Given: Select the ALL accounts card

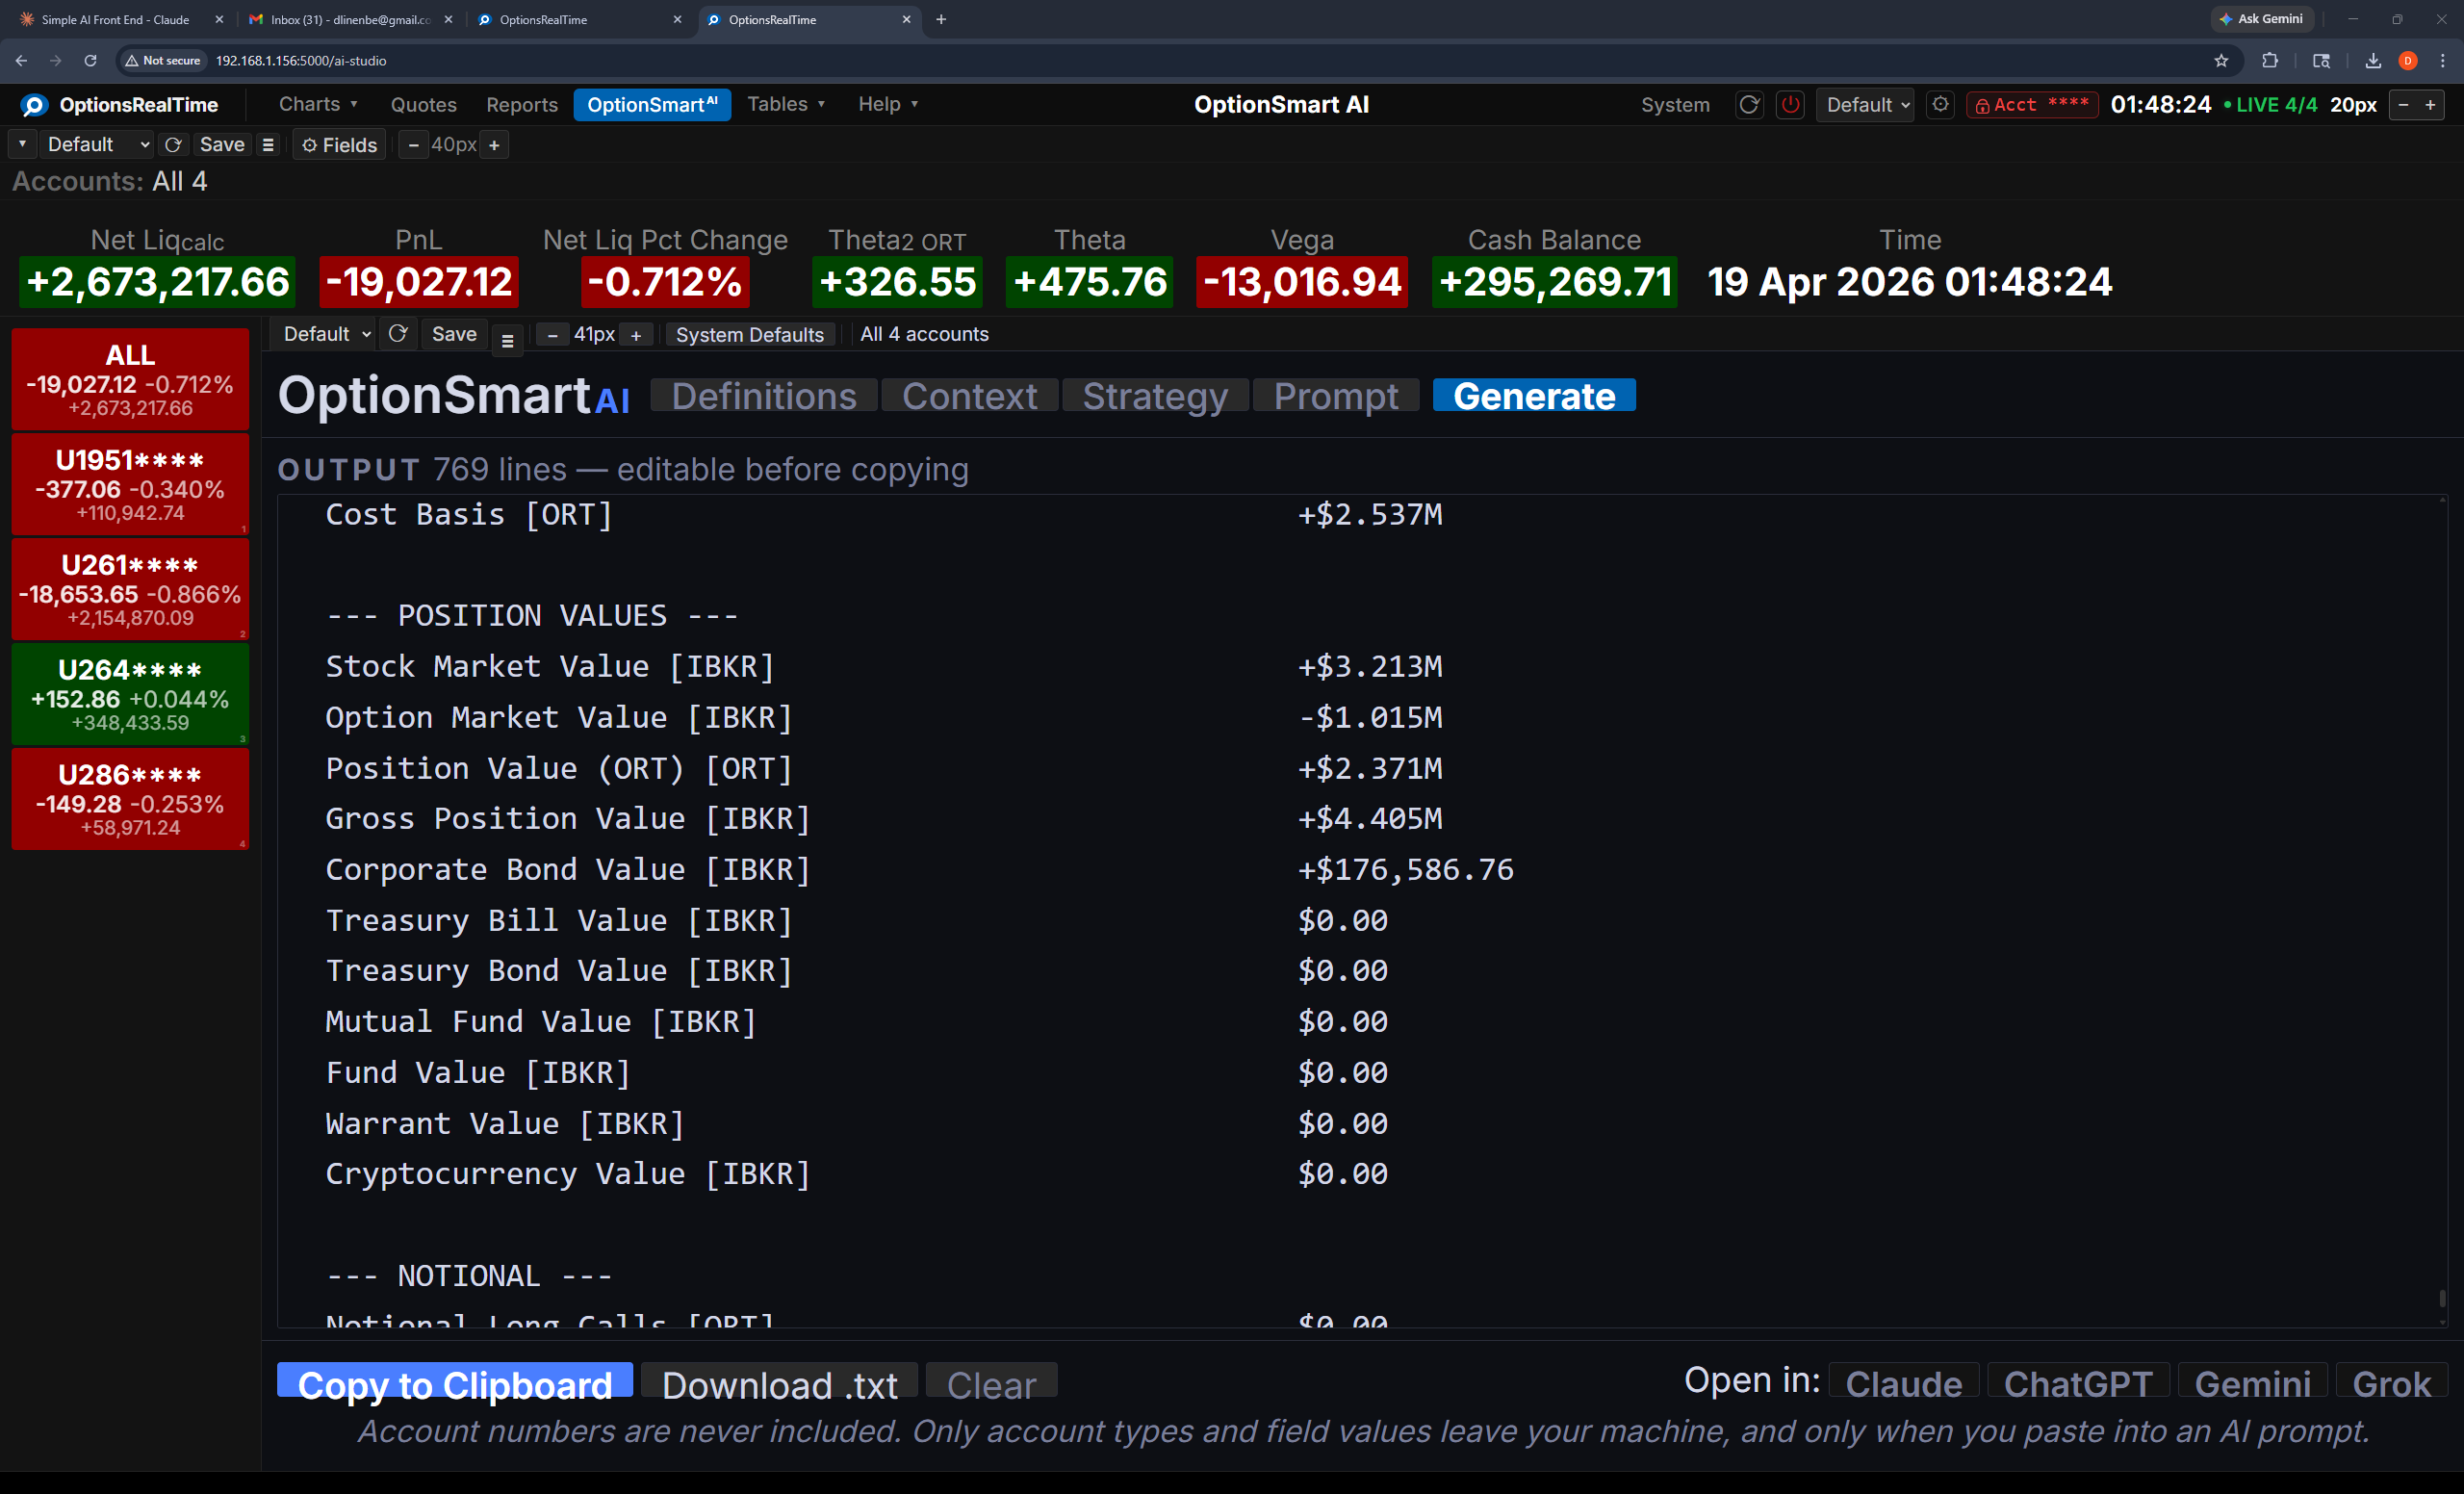Looking at the screenshot, I should 130,379.
